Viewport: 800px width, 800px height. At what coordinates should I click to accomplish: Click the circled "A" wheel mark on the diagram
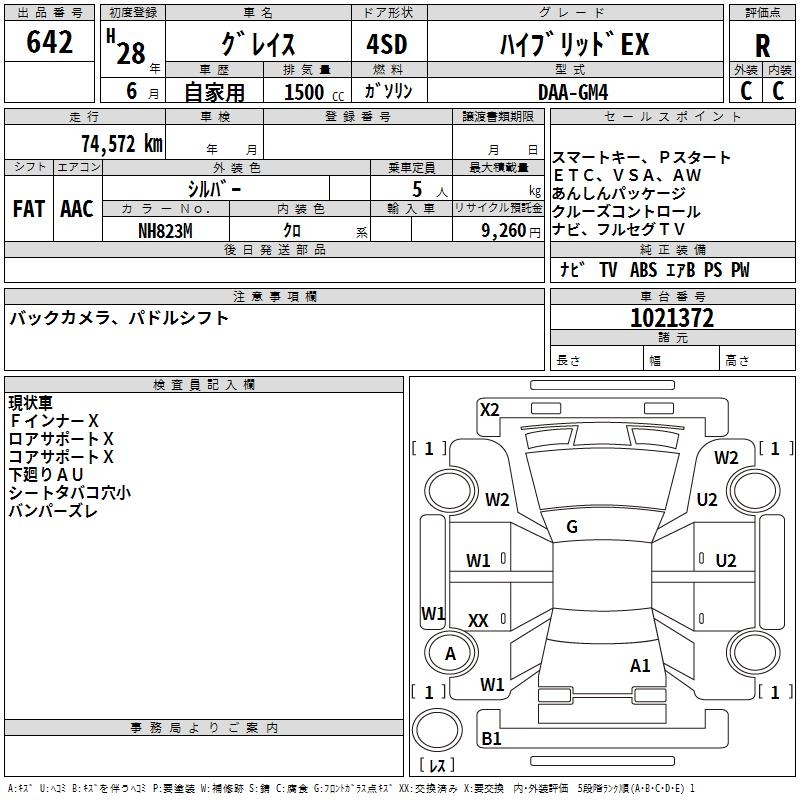point(450,654)
